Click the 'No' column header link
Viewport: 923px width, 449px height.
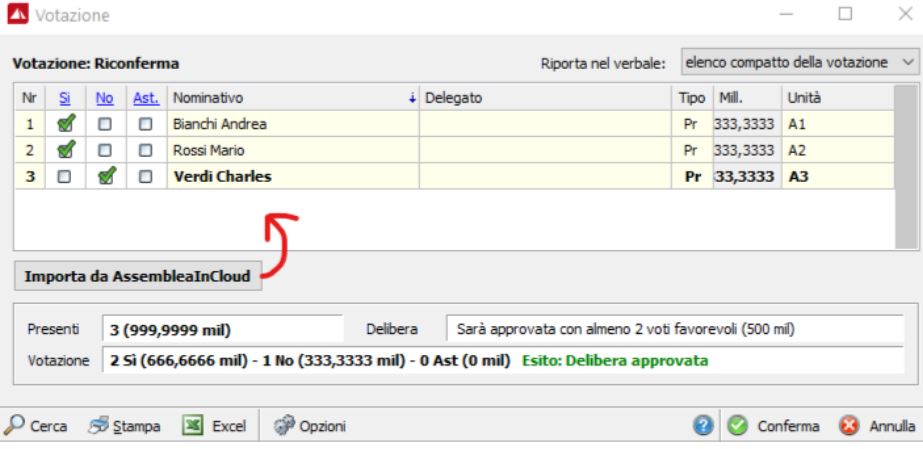104,98
